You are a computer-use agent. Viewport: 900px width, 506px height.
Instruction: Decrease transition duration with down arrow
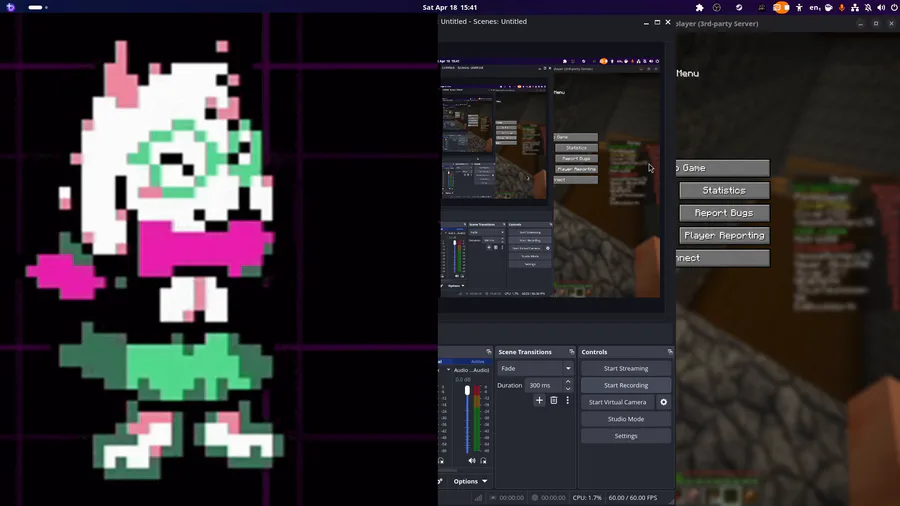[x=568, y=389]
